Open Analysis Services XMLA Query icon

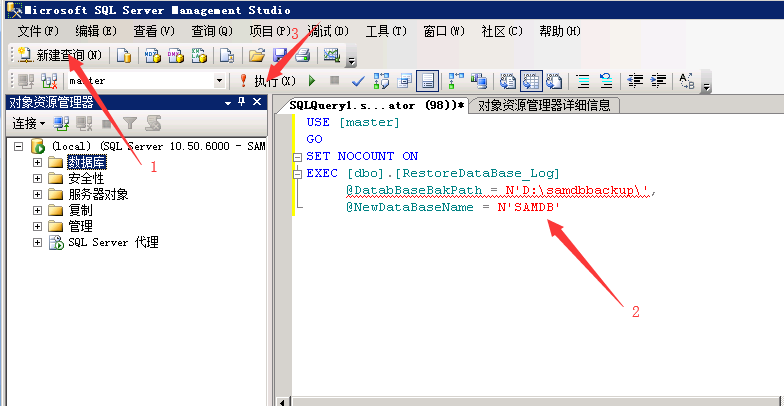click(x=199, y=56)
